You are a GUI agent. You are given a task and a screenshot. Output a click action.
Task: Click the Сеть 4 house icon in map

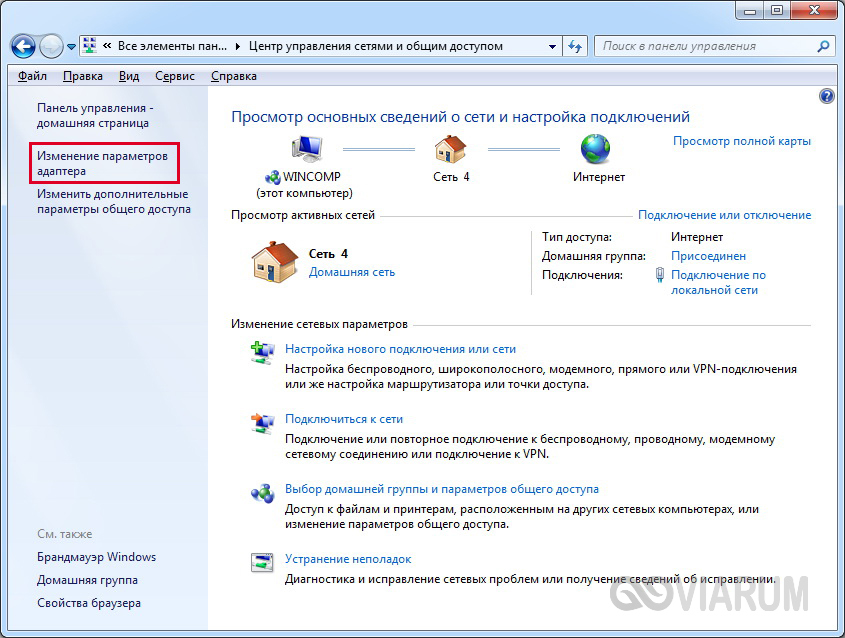tap(451, 149)
